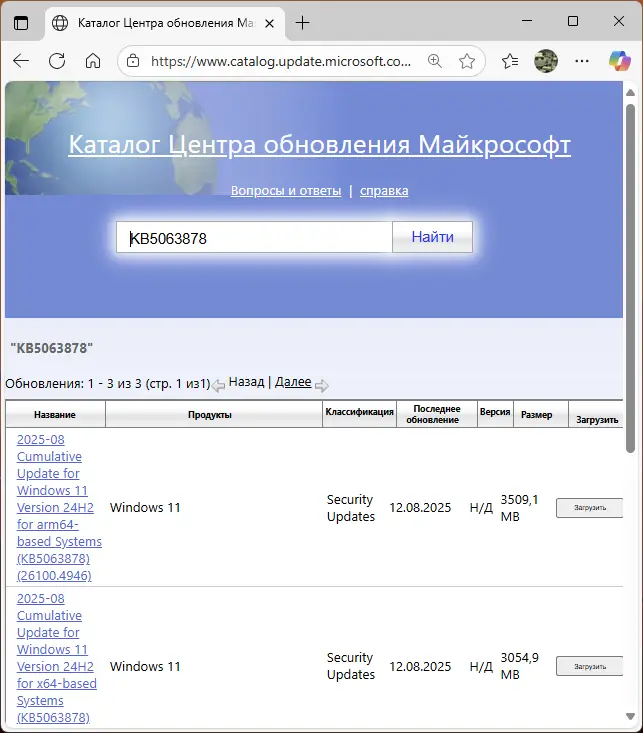This screenshot has height=733, width=643.
Task: Click the results count text Обновления: 1 - 3
Action: point(108,384)
